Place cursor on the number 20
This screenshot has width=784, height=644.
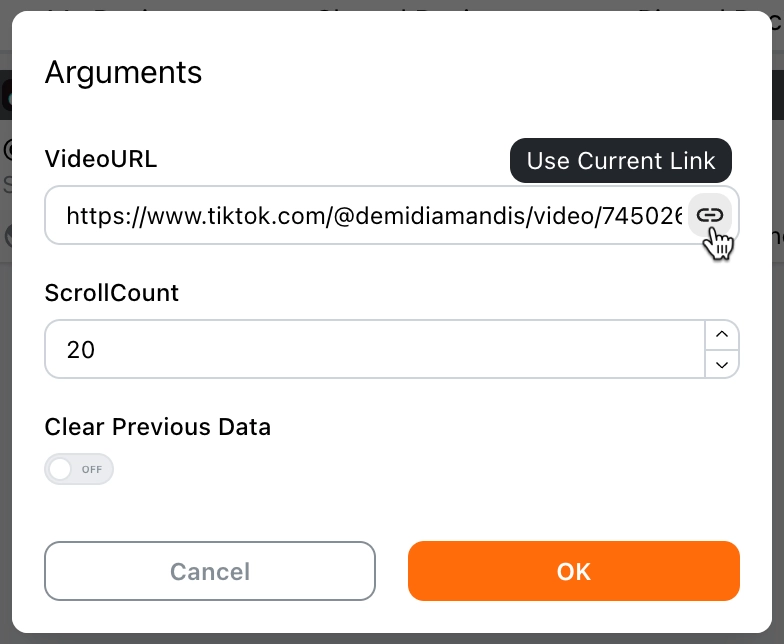click(x=80, y=350)
